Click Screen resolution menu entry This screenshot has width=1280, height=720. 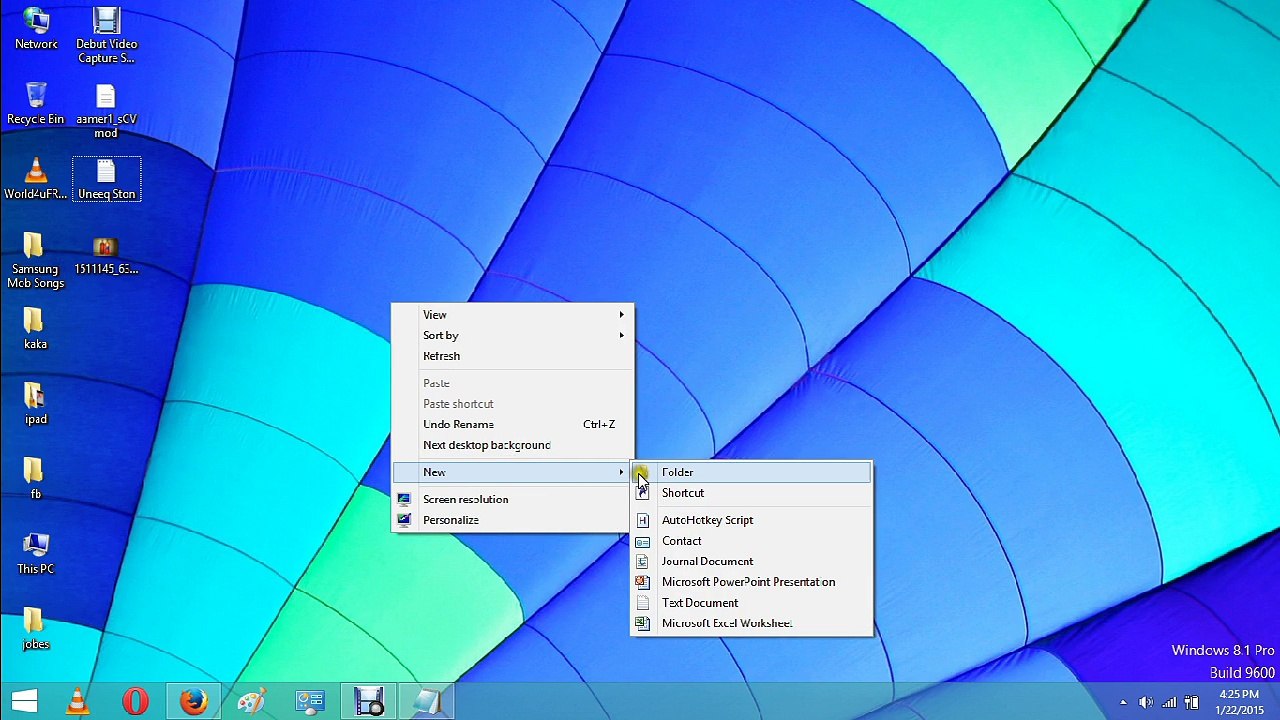point(512,499)
